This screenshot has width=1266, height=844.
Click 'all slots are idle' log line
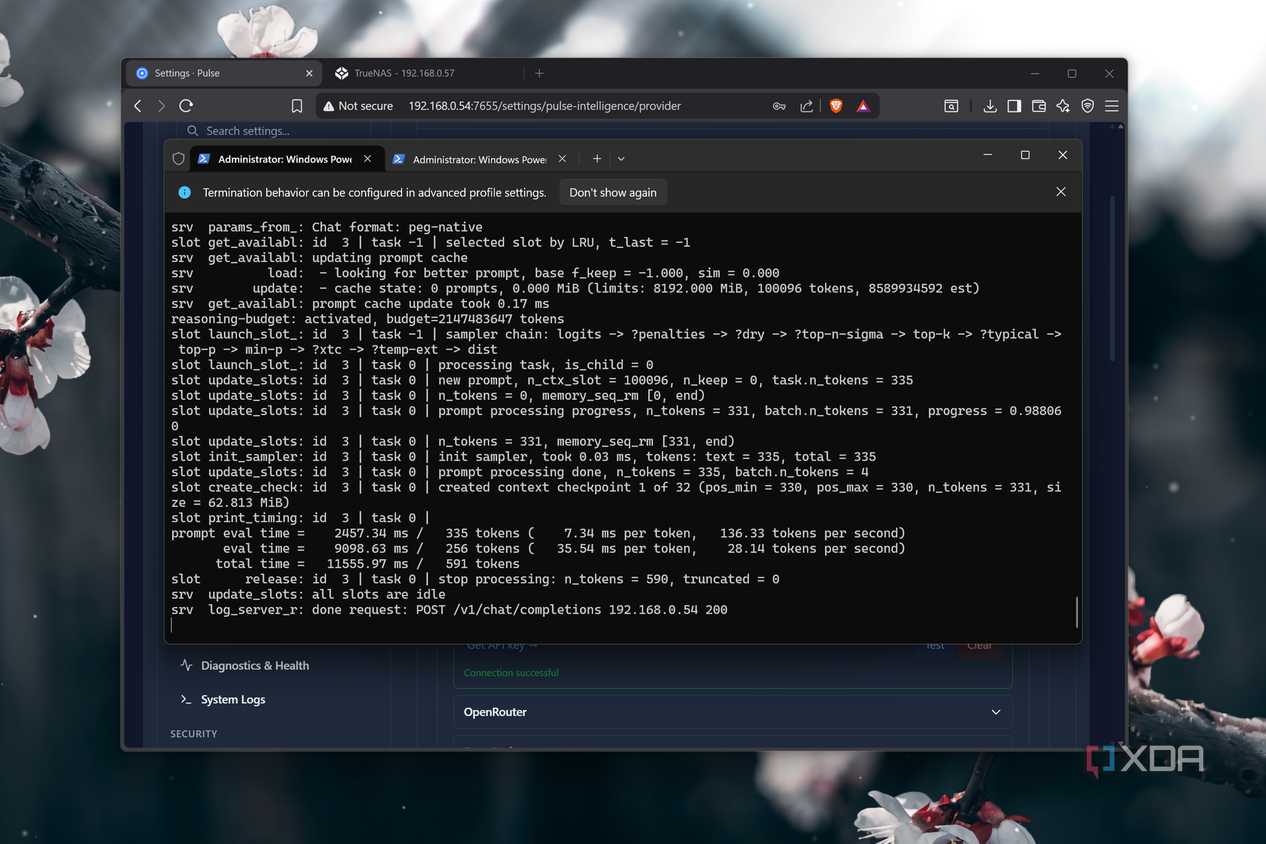(308, 594)
